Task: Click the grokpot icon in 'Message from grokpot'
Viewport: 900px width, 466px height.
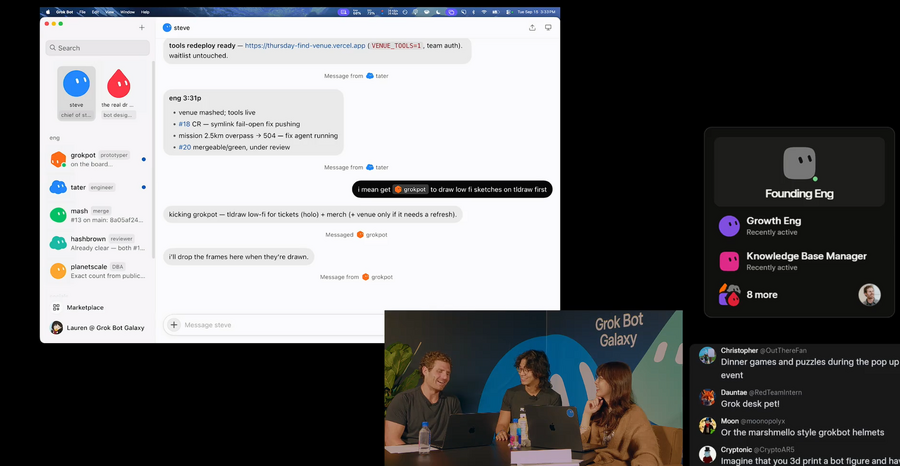Action: click(x=366, y=277)
